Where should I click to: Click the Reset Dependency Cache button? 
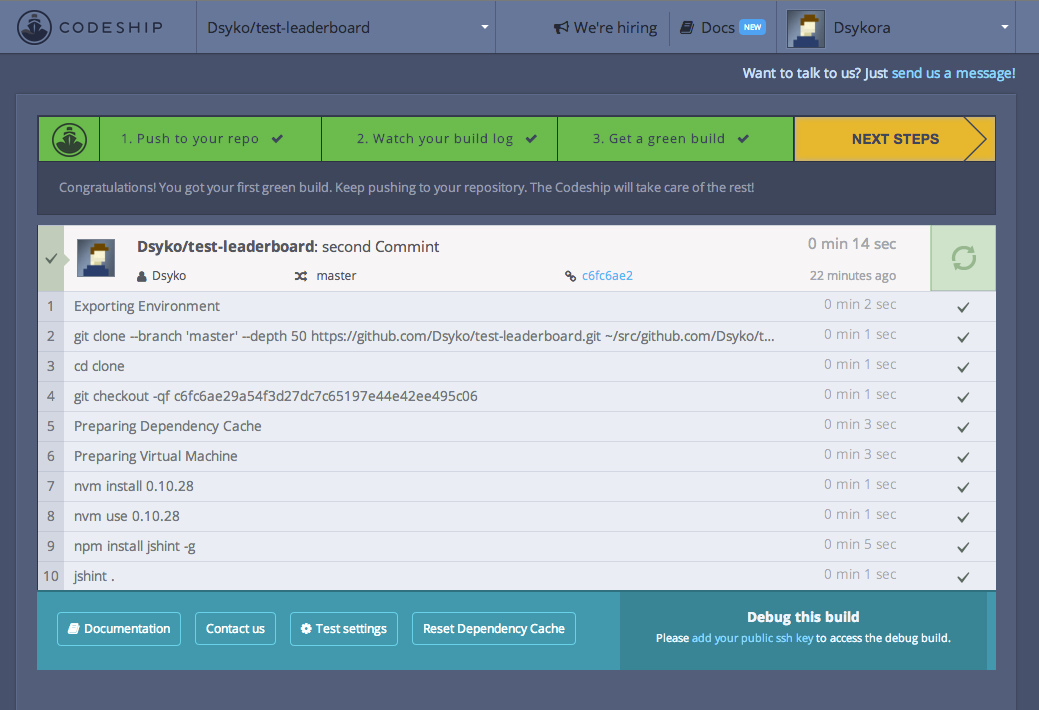click(494, 628)
